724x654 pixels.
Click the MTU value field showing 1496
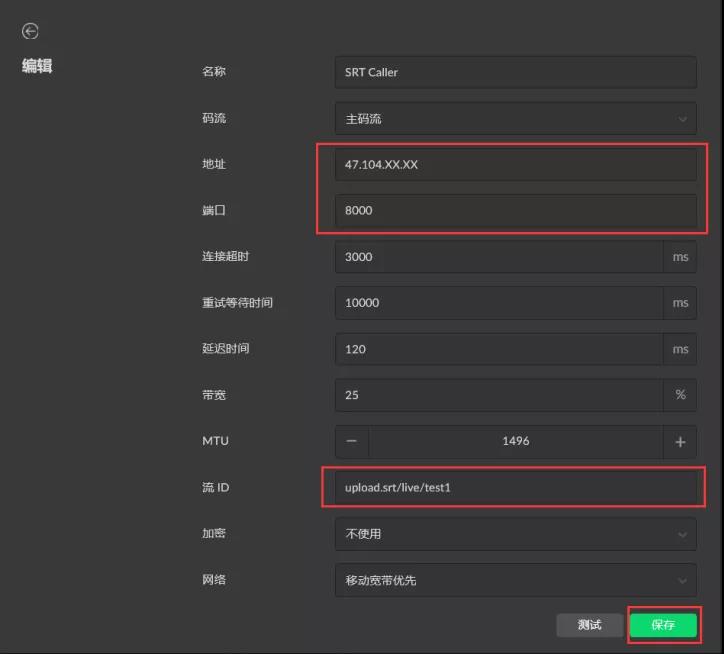point(515,441)
